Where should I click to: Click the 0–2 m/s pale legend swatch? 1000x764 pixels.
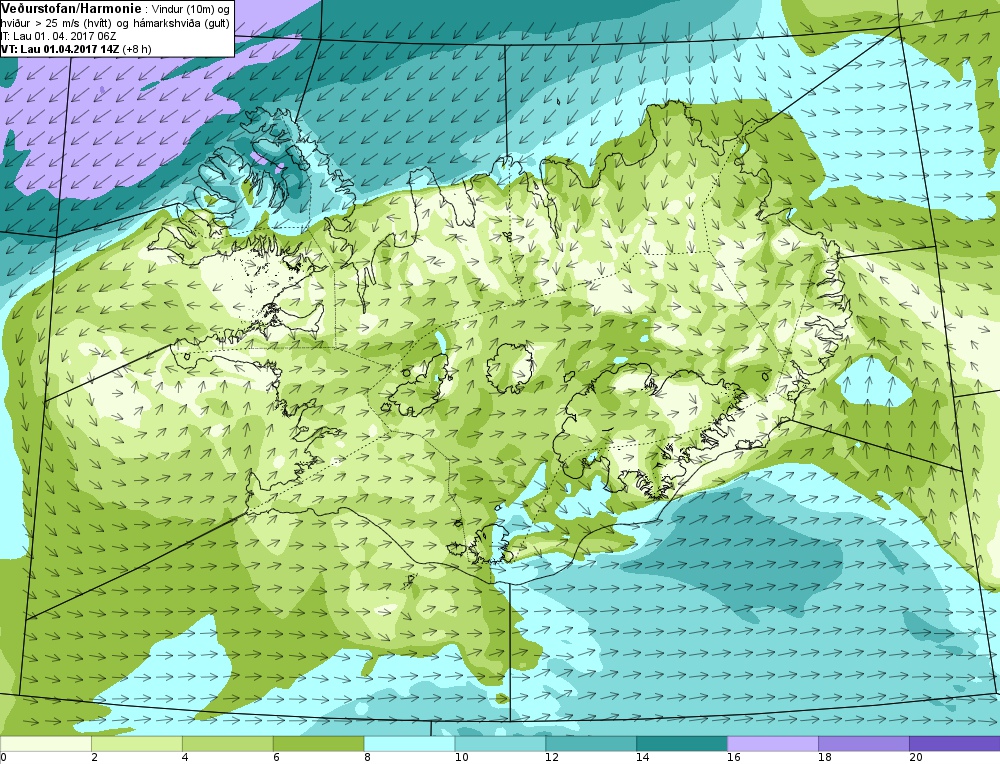pos(46,744)
